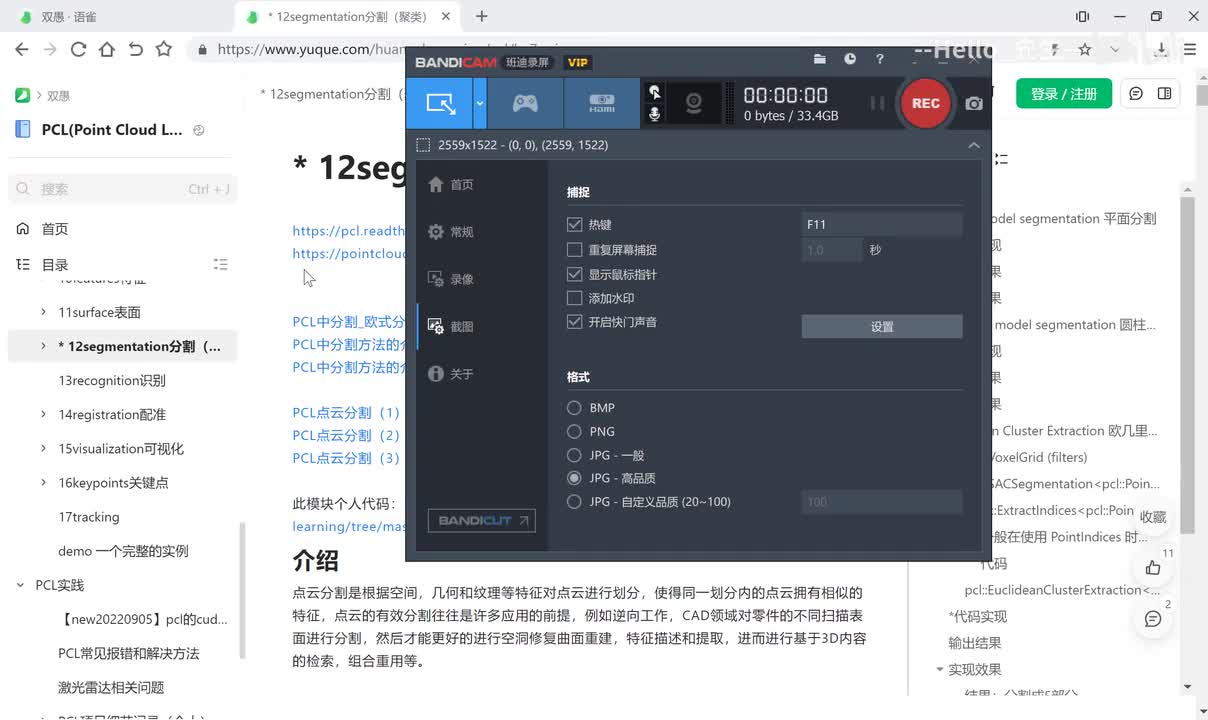The image size is (1208, 720).
Task: Expand 16keypoints关键点 tree item
Action: [43, 482]
